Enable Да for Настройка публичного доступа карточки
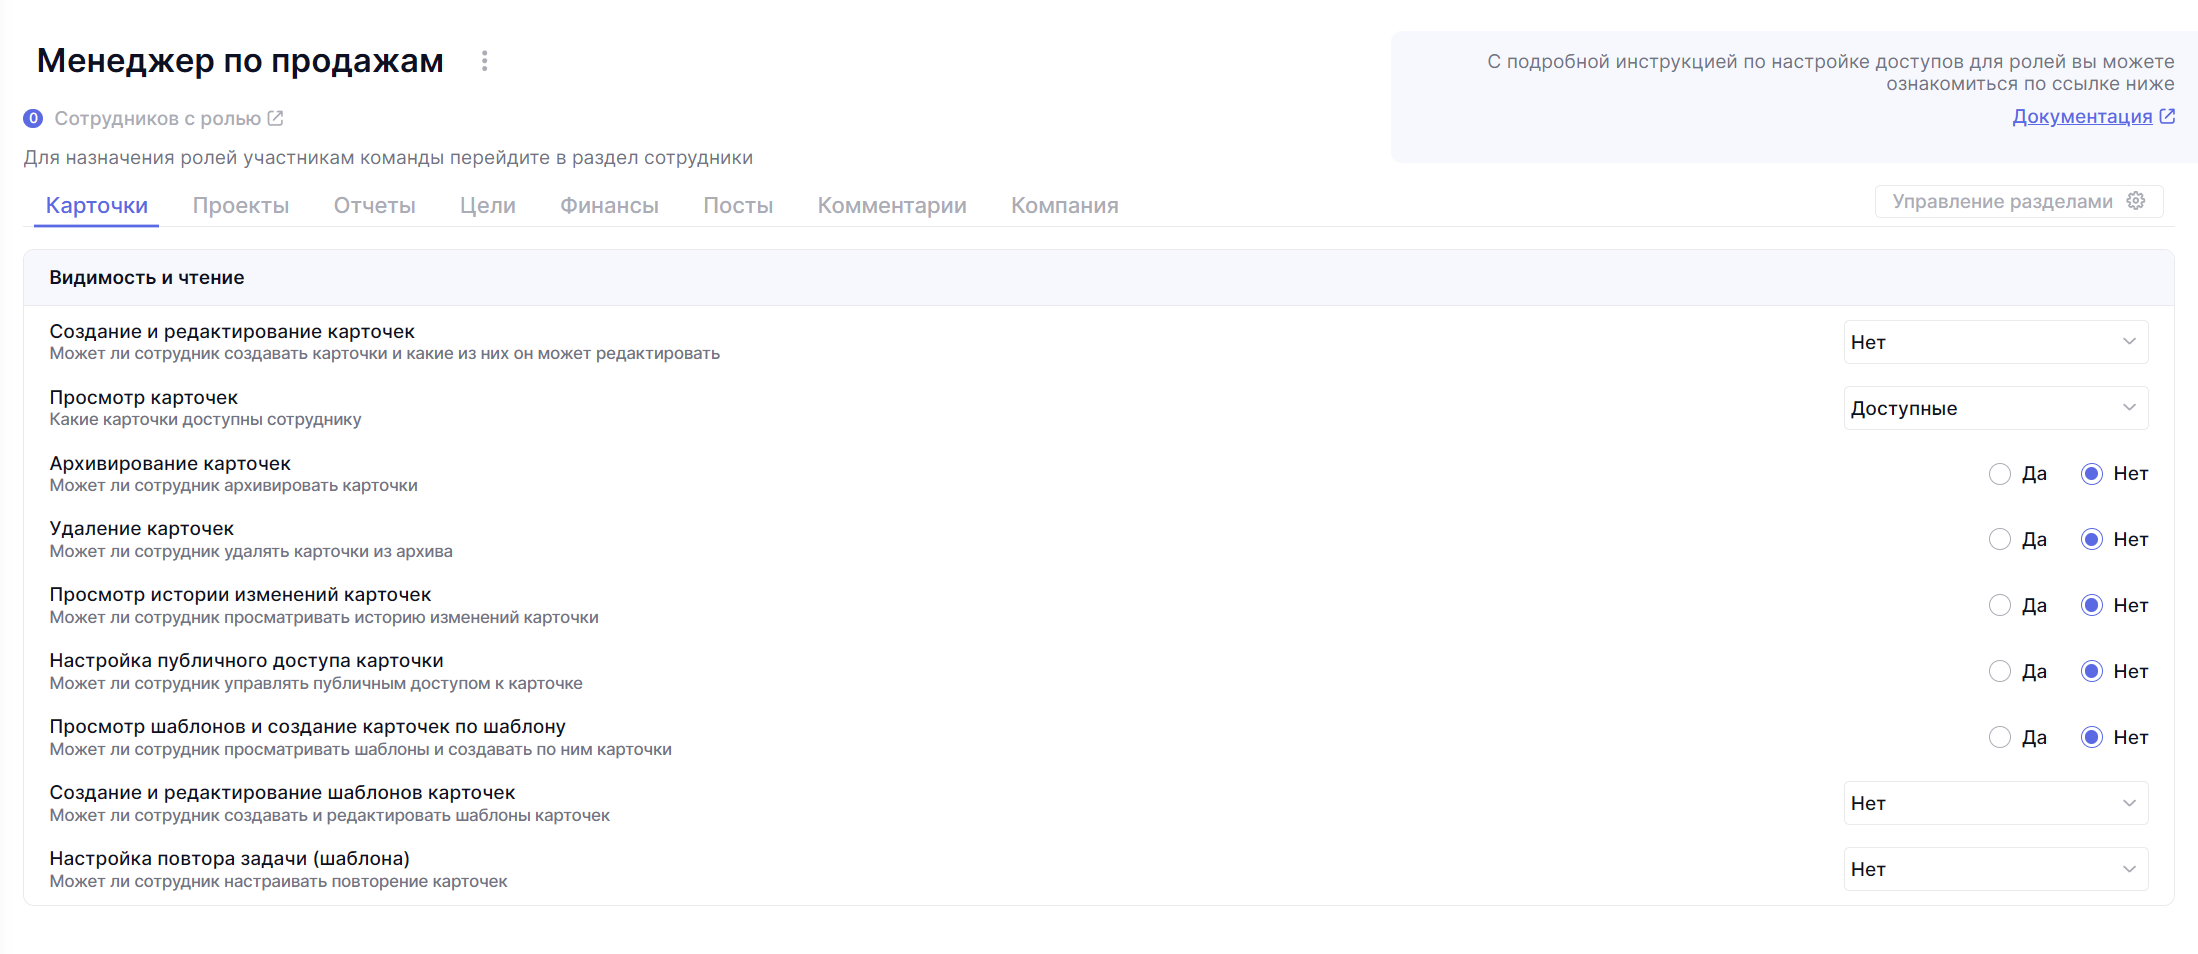Image resolution: width=2198 pixels, height=954 pixels. pos(2000,672)
